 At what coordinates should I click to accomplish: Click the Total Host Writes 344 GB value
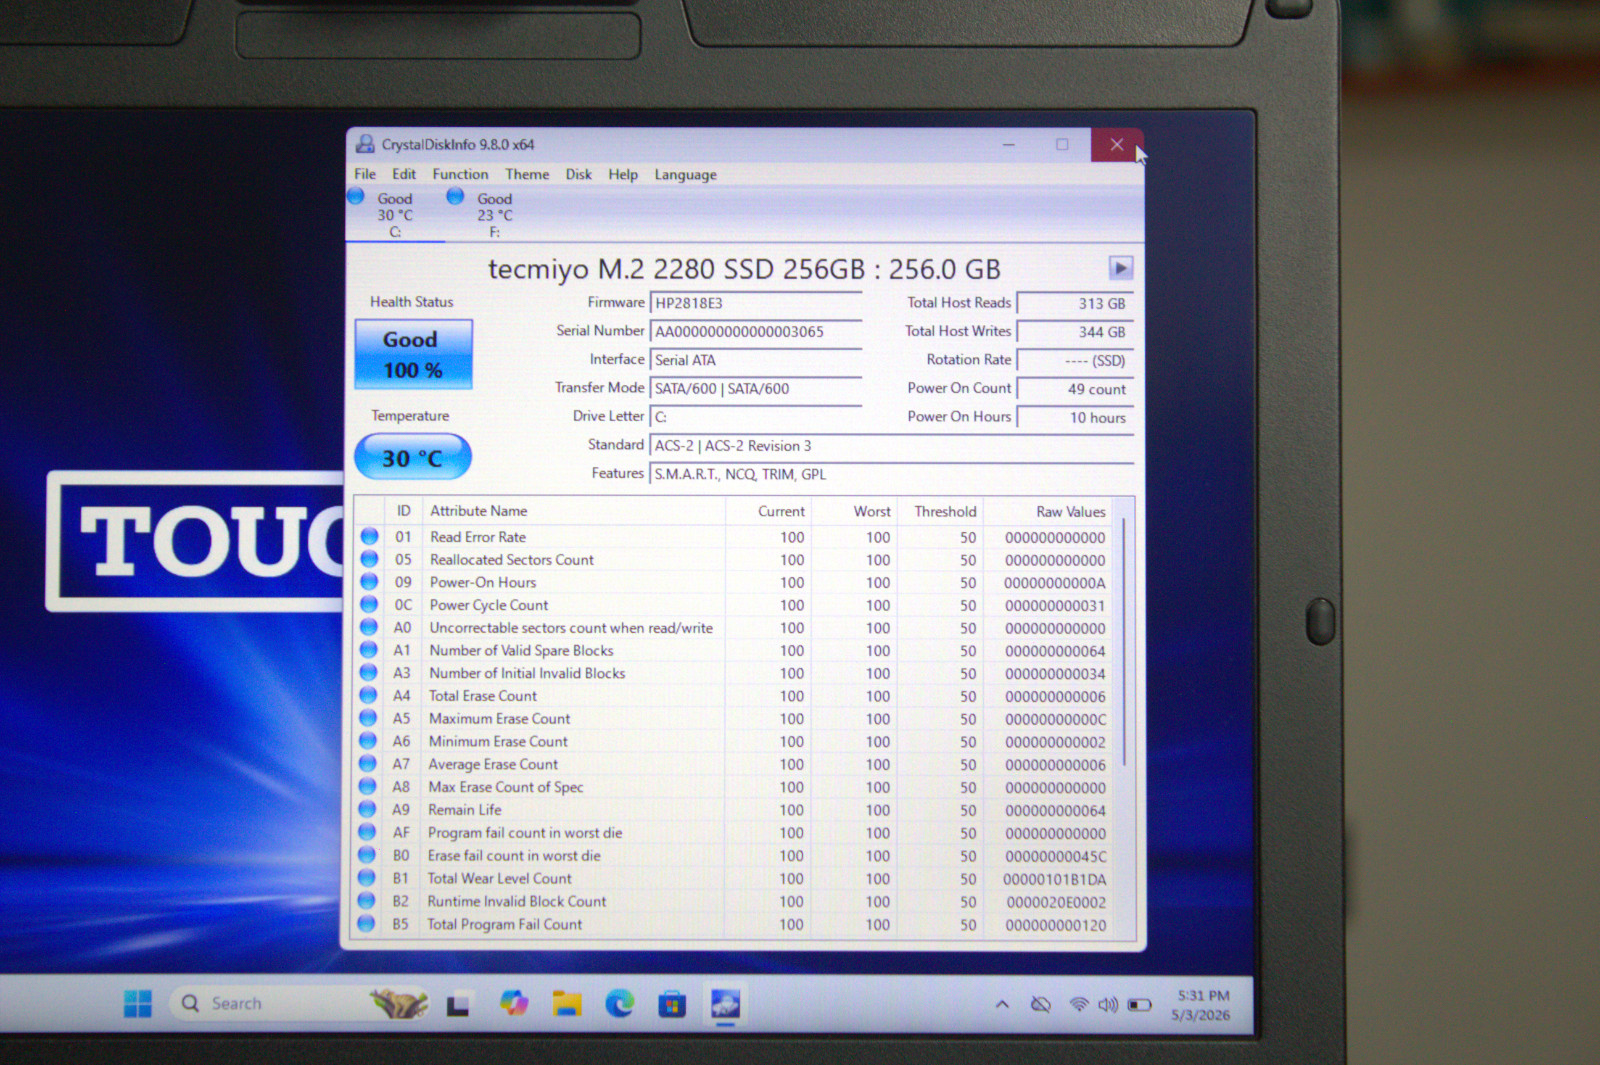point(1076,332)
